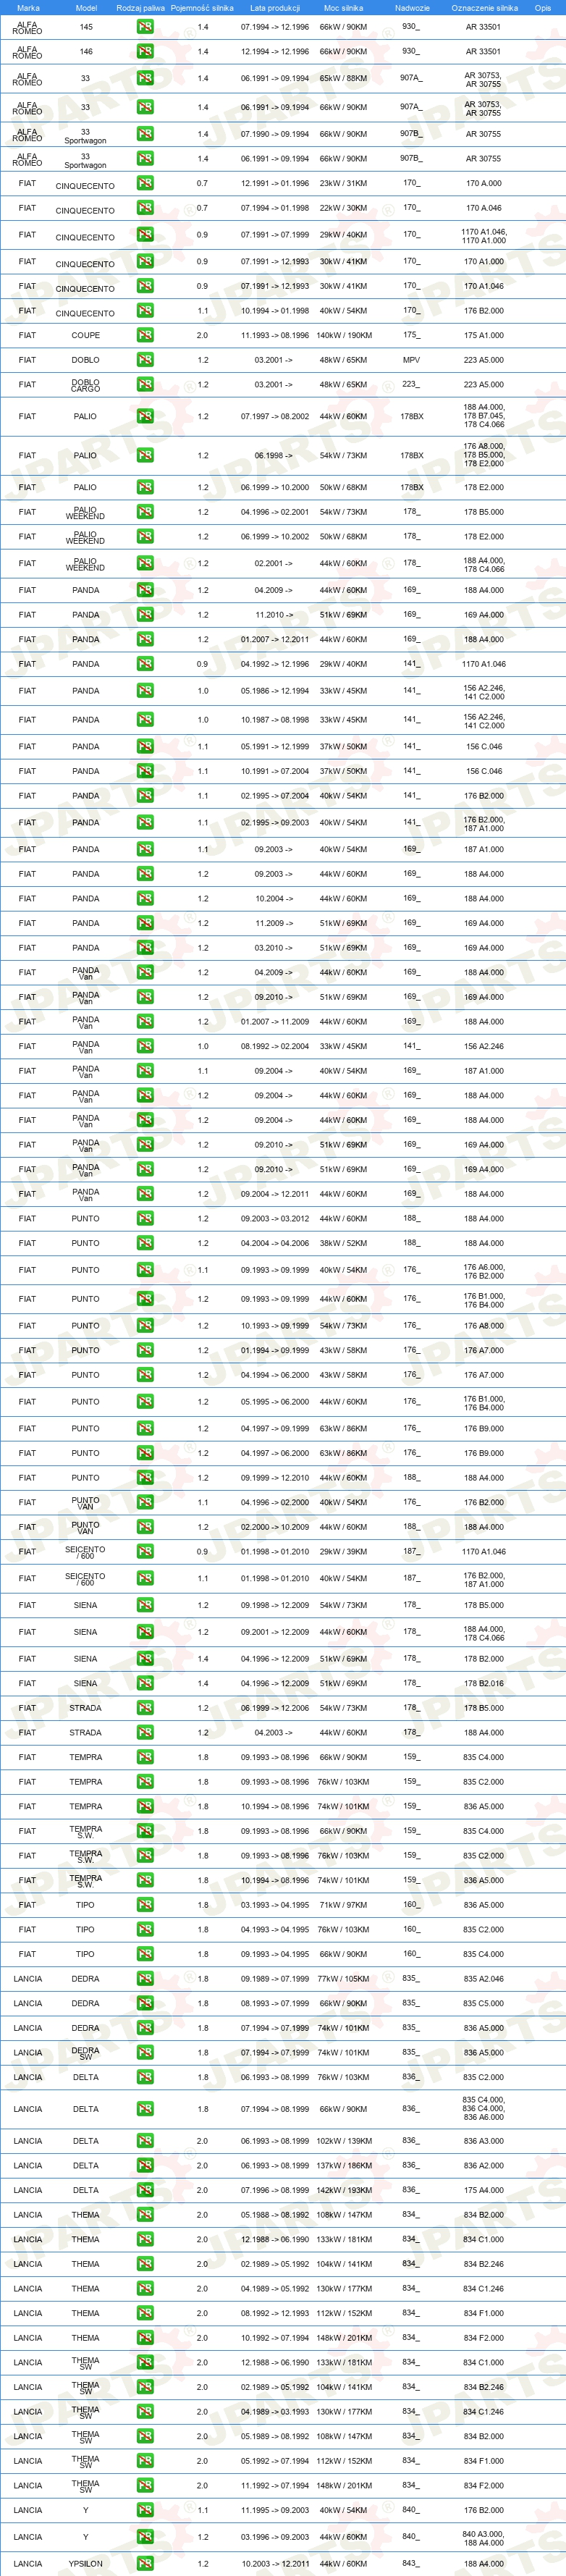This screenshot has width=566, height=2576.
Task: Click the engine code "178 B2.016"
Action: (x=484, y=1683)
